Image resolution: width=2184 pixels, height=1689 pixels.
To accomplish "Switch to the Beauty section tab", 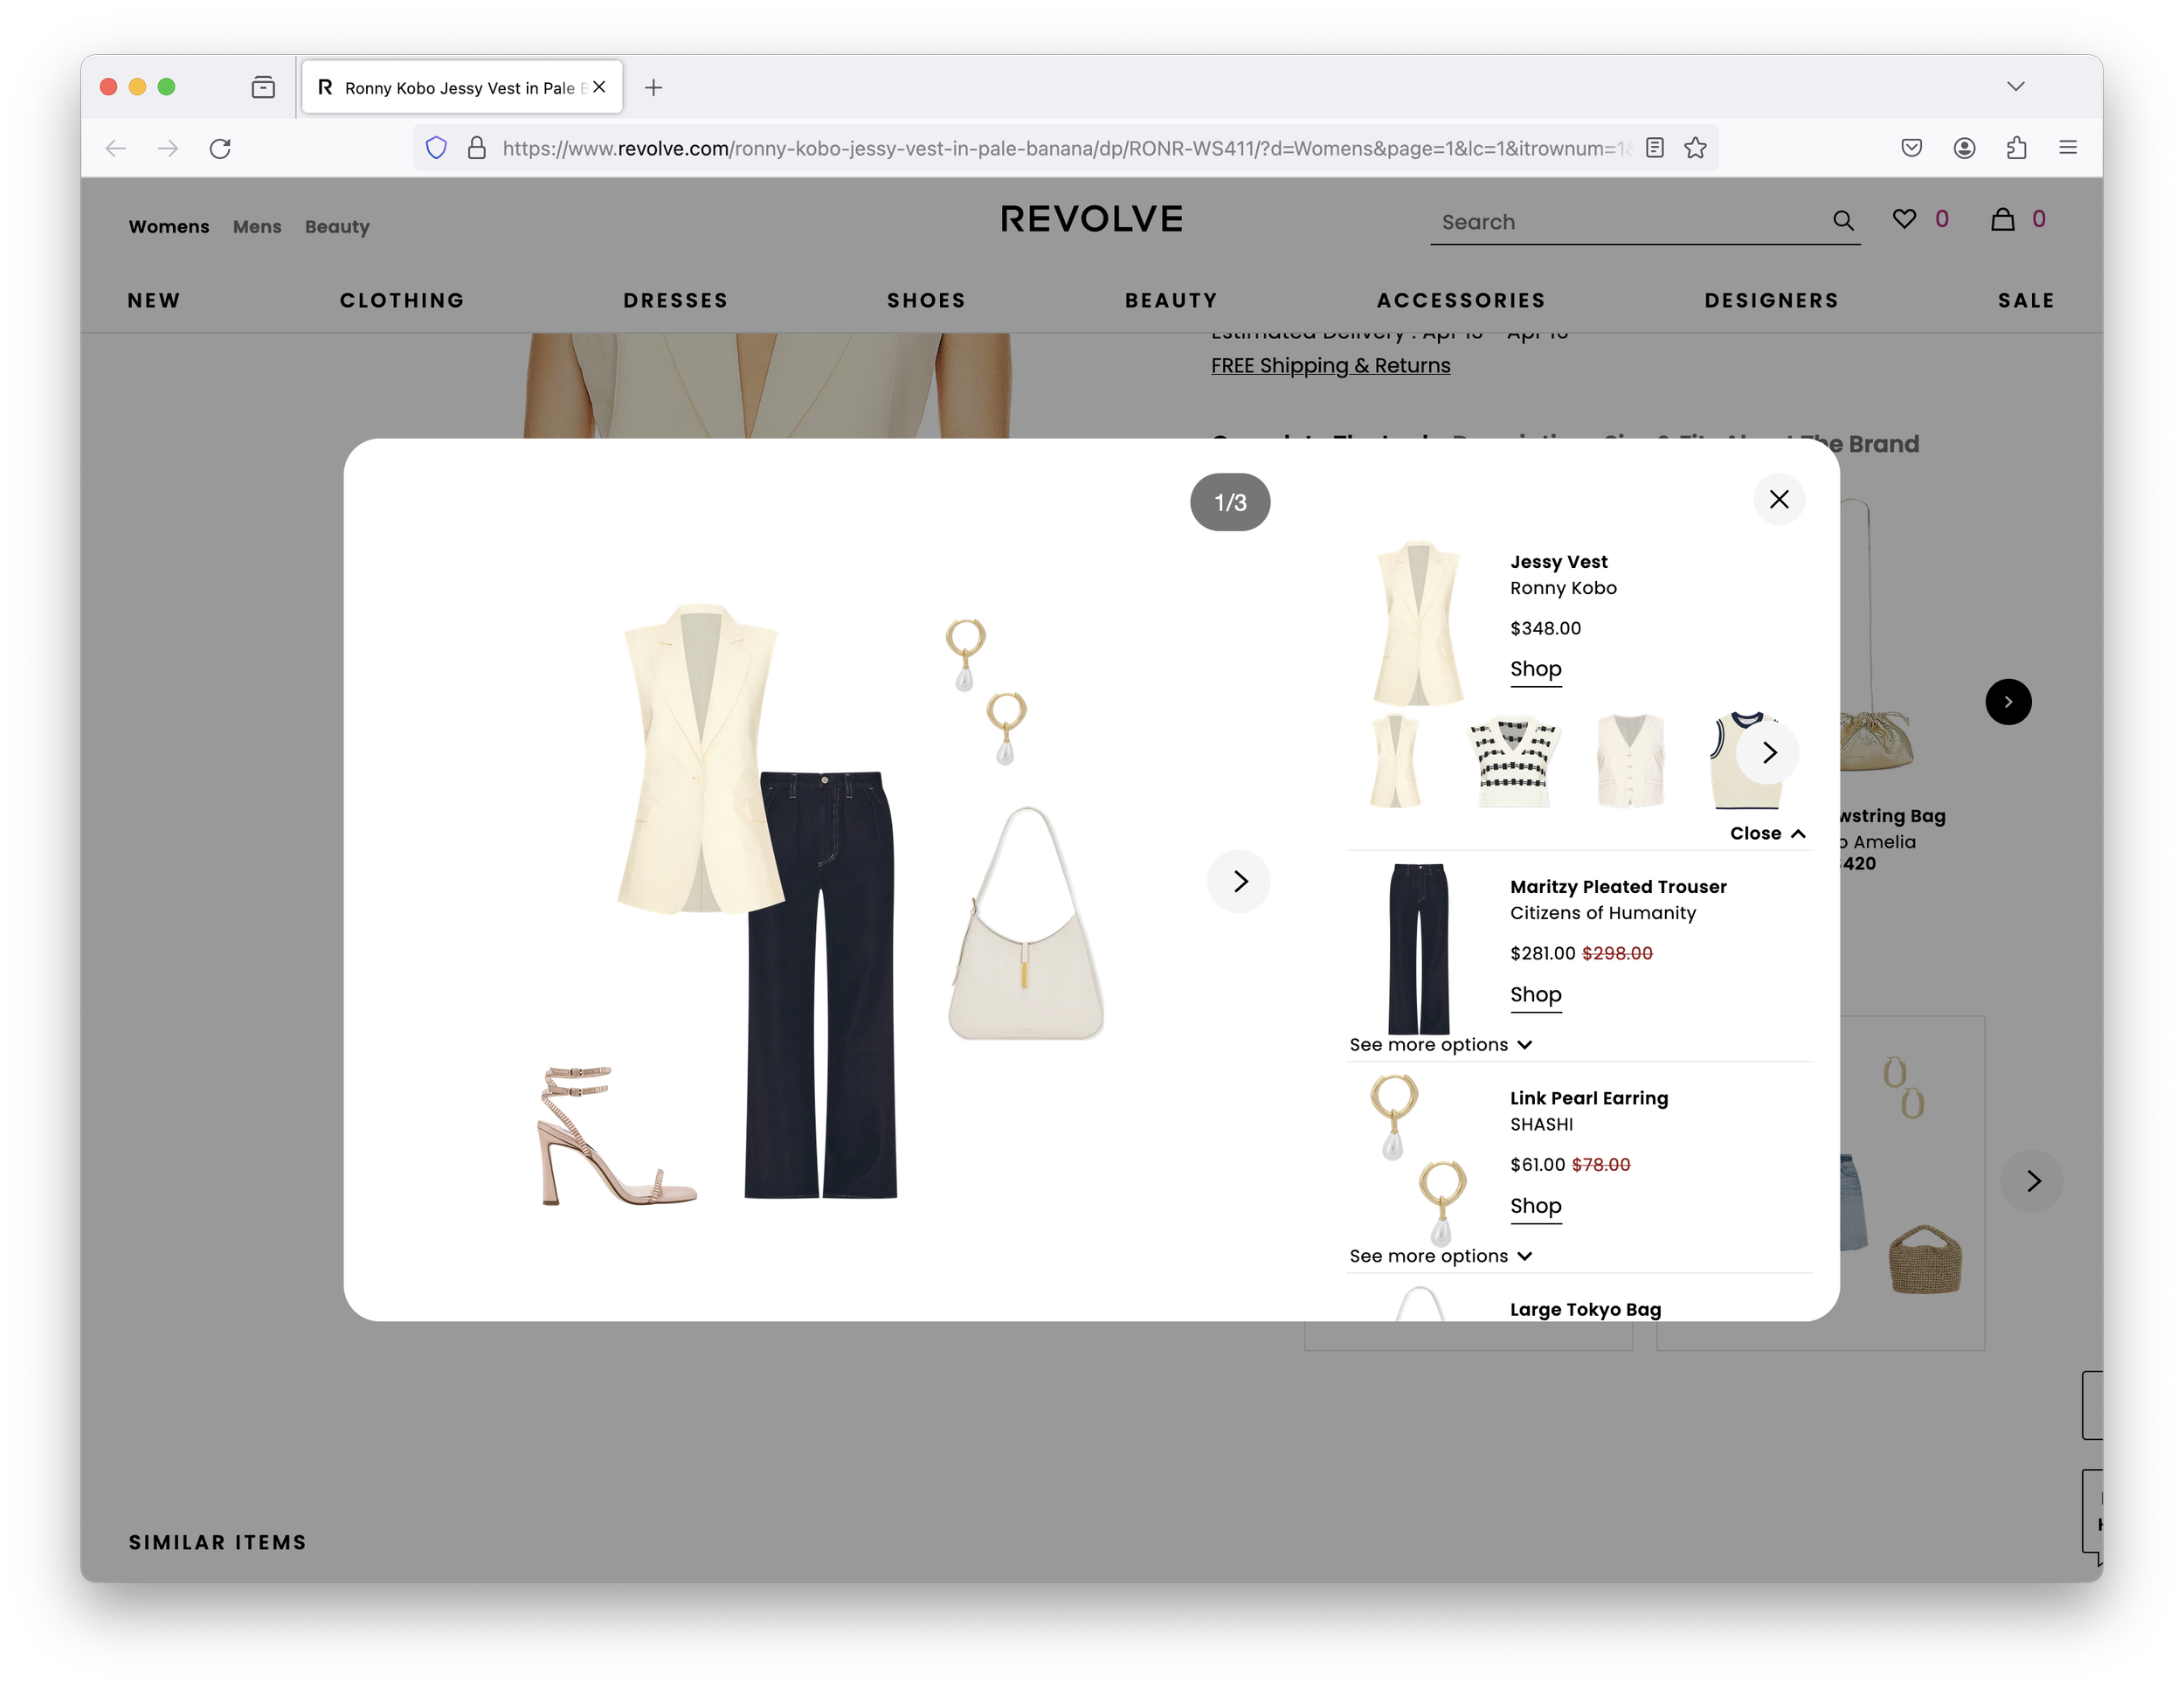I will pos(337,227).
